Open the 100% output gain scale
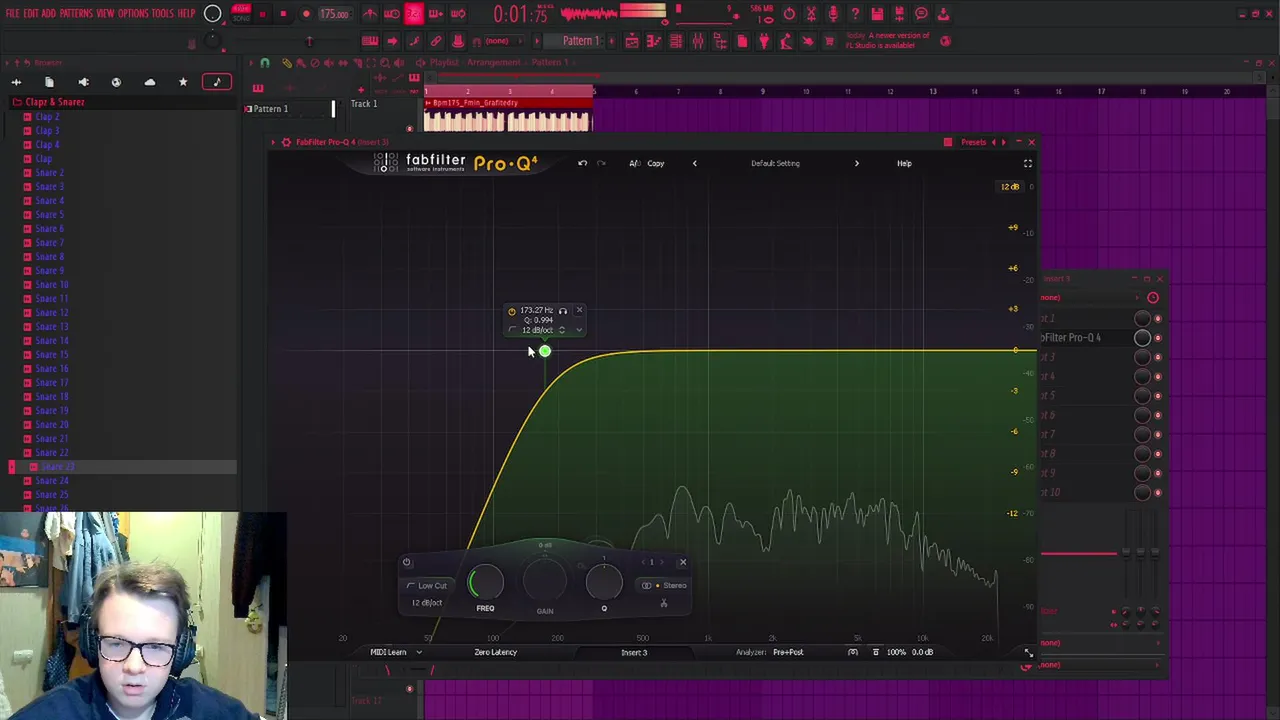The image size is (1280, 720). tap(896, 652)
